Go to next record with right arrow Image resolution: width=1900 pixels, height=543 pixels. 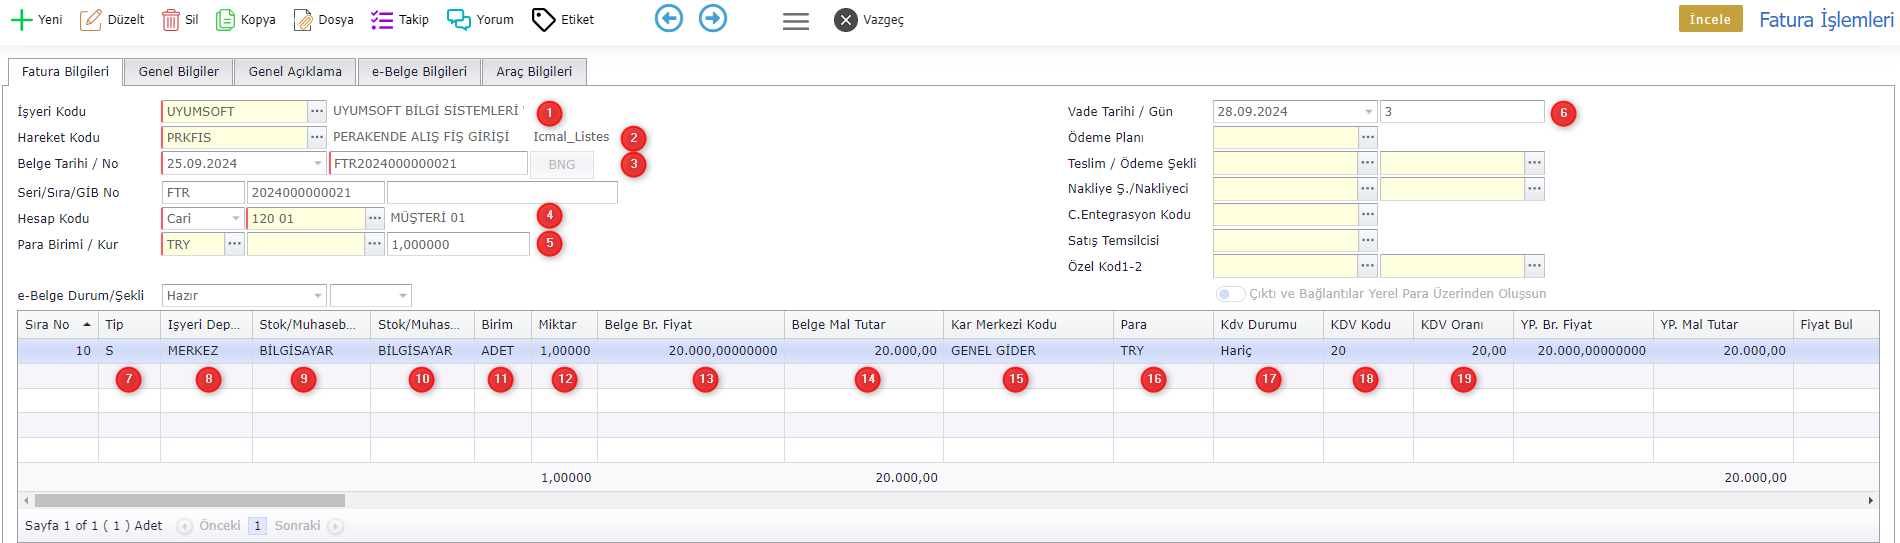[713, 18]
